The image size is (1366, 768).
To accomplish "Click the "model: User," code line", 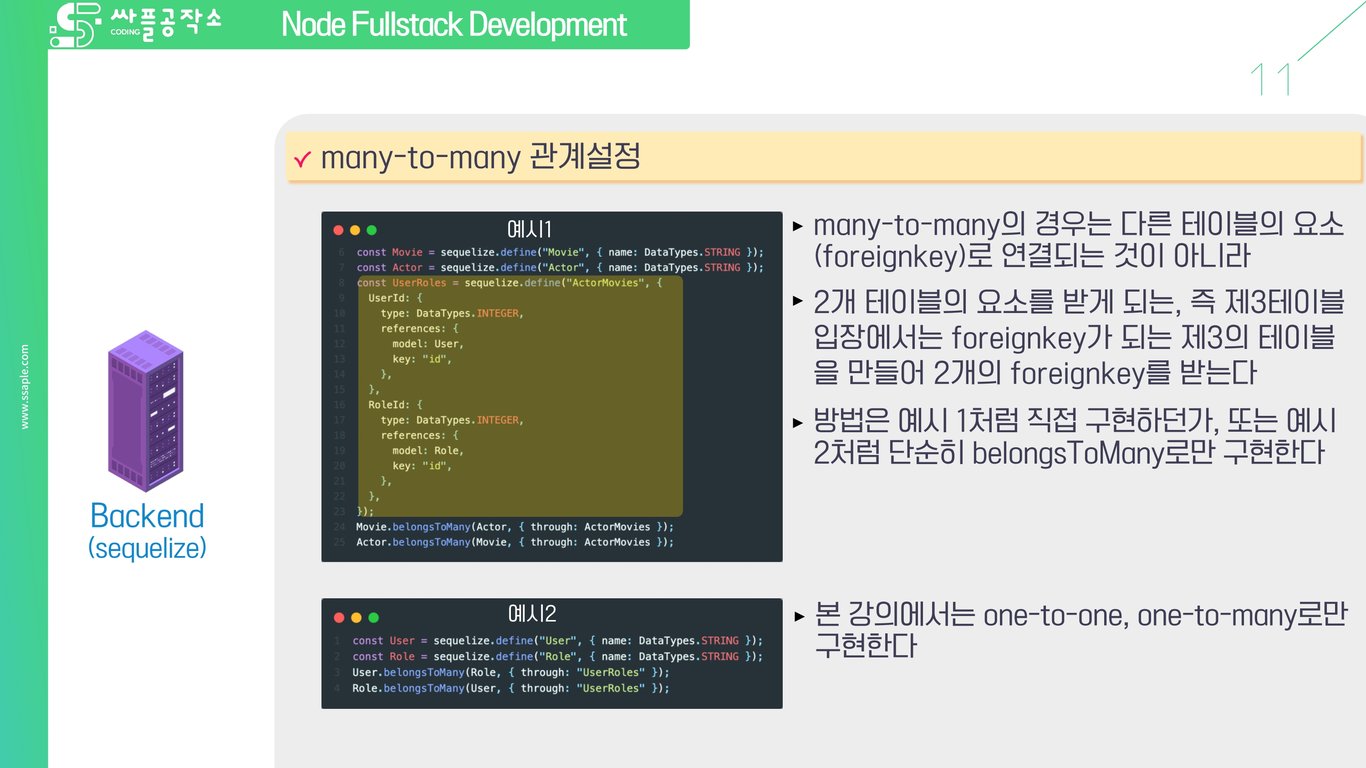I will [428, 344].
